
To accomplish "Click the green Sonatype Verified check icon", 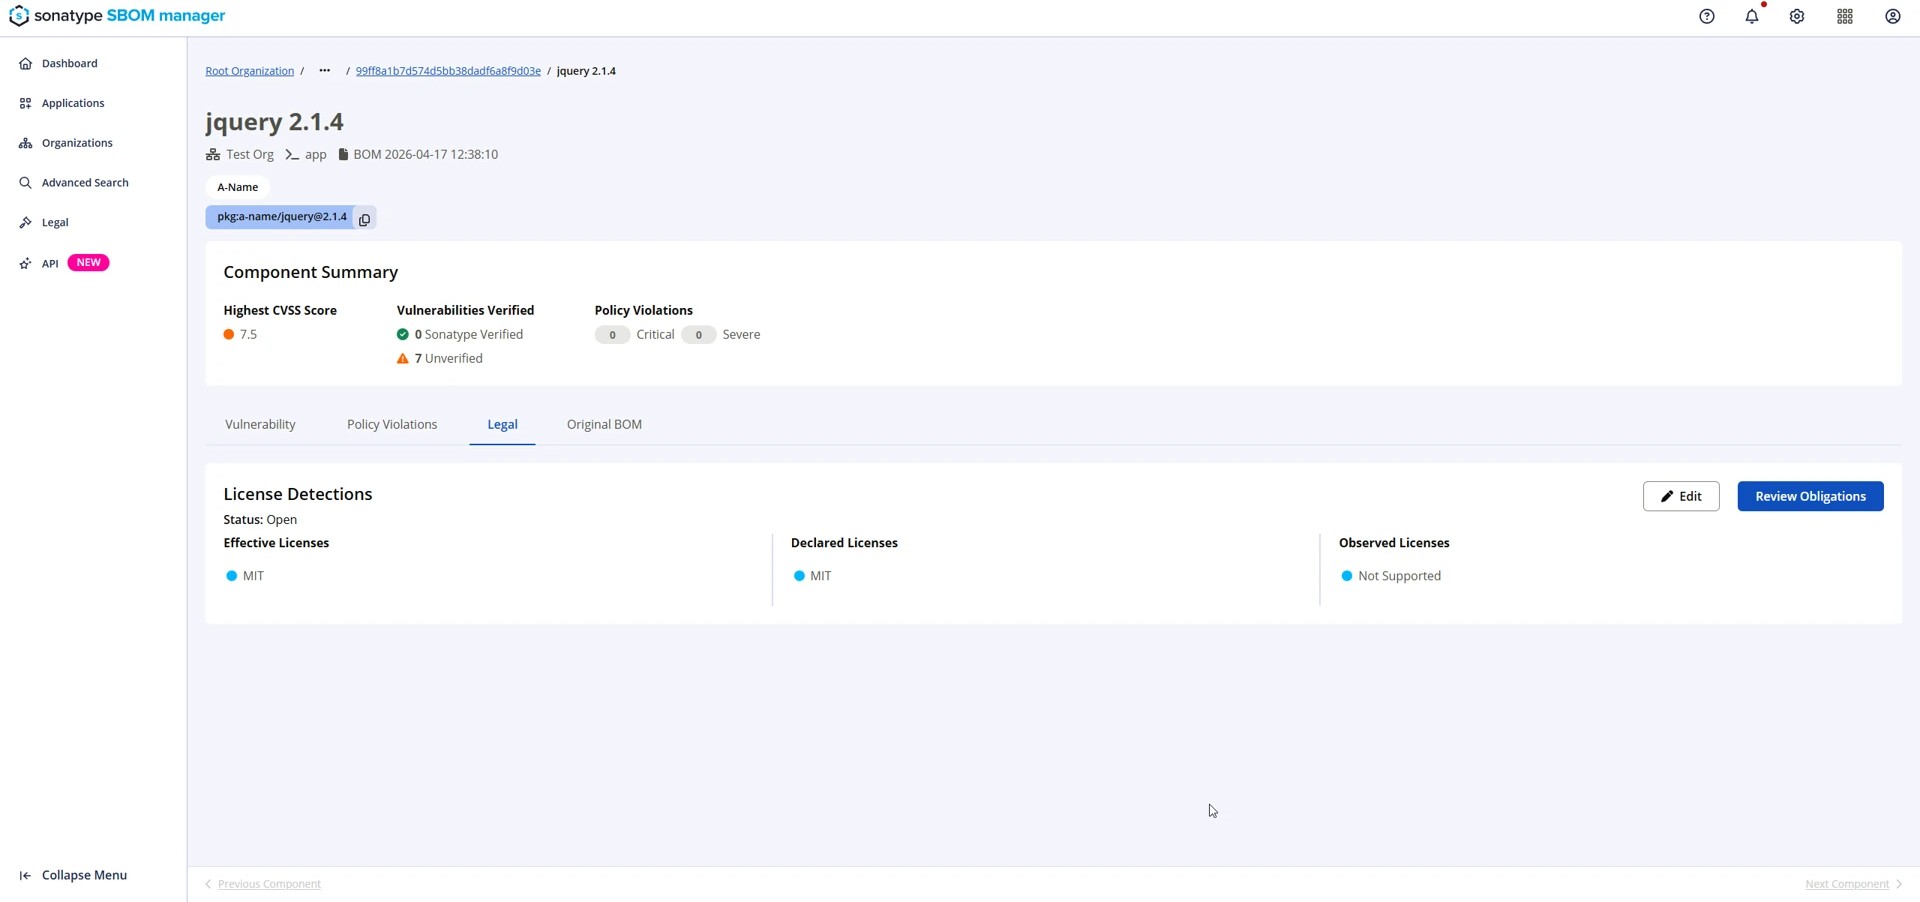I will pos(402,335).
